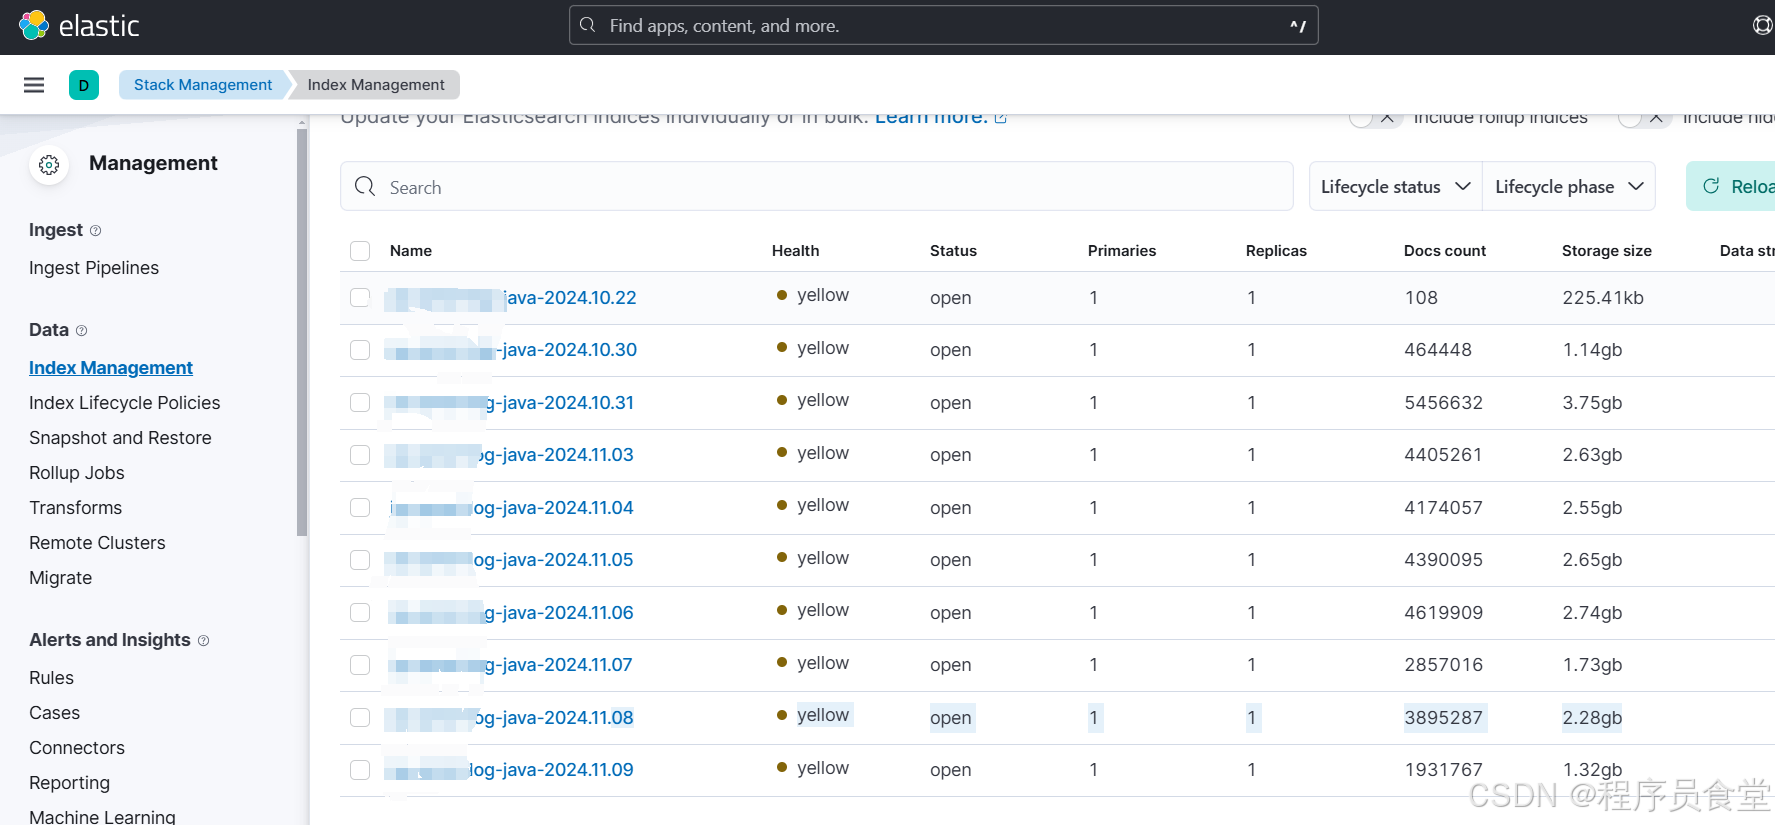The height and width of the screenshot is (825, 1775).
Task: Open Machine Learning page
Action: pyautogui.click(x=102, y=816)
